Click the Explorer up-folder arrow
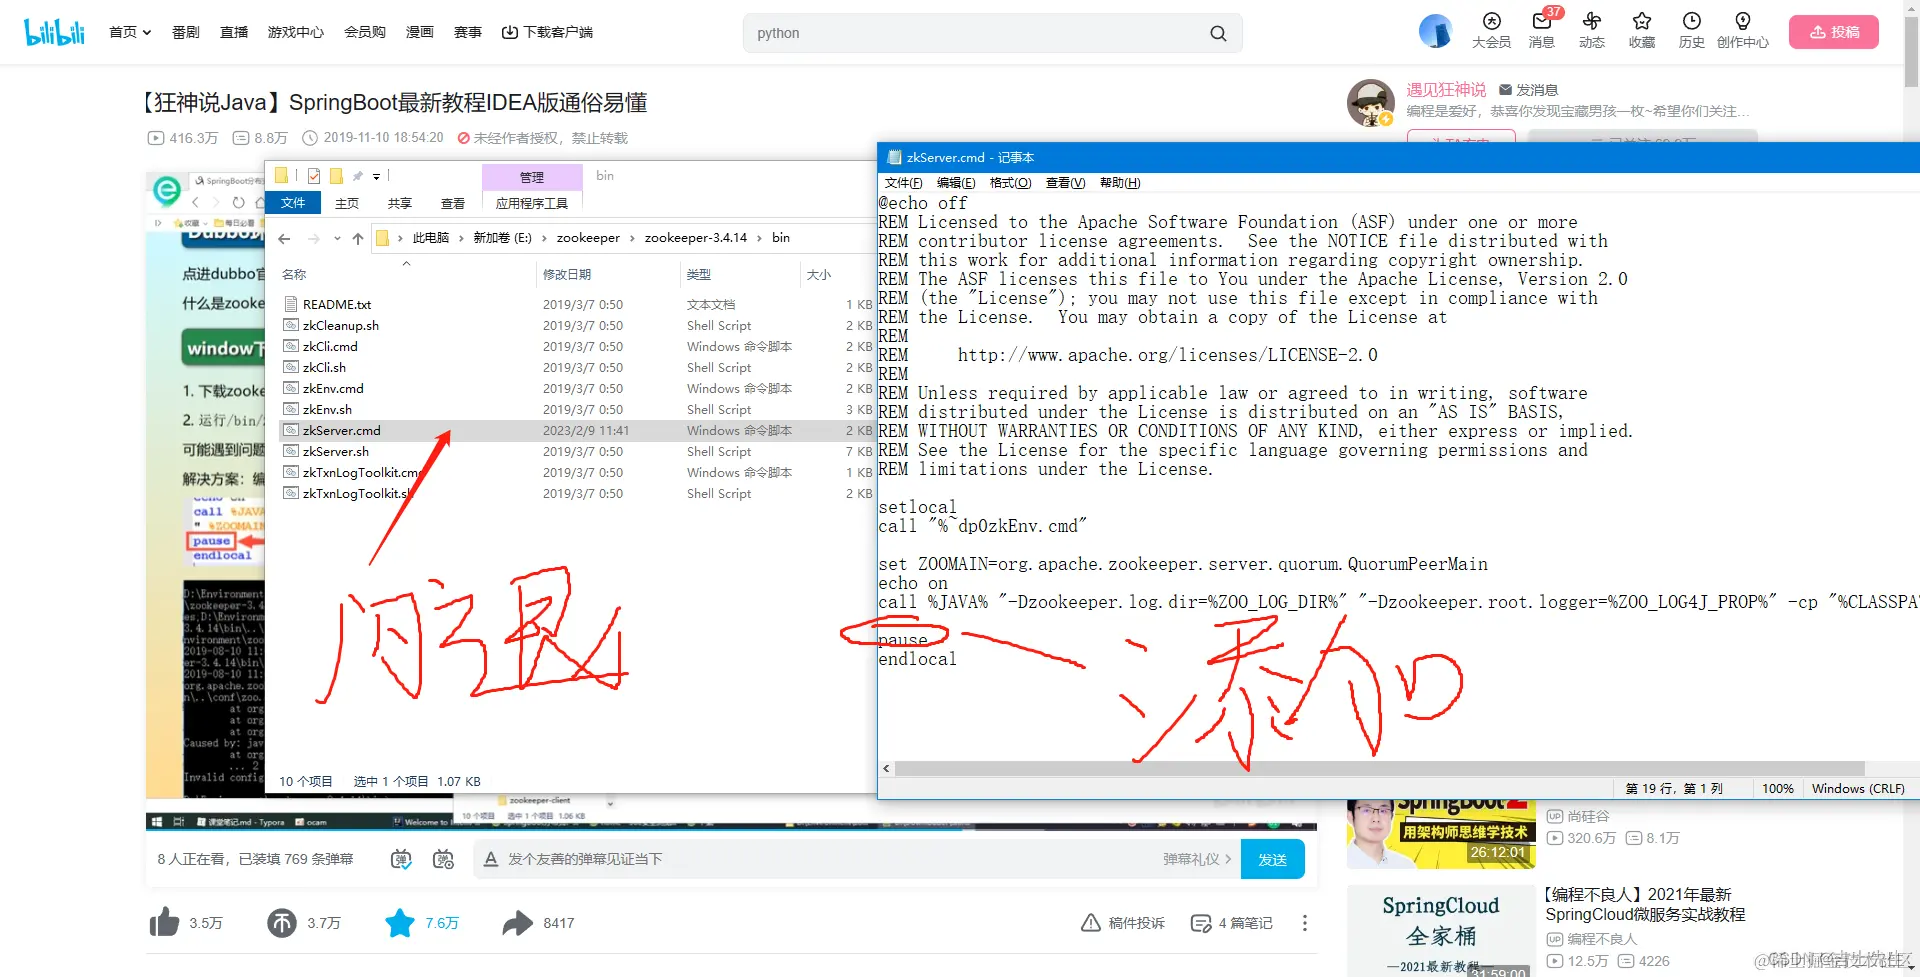This screenshot has width=1920, height=977. click(x=358, y=238)
